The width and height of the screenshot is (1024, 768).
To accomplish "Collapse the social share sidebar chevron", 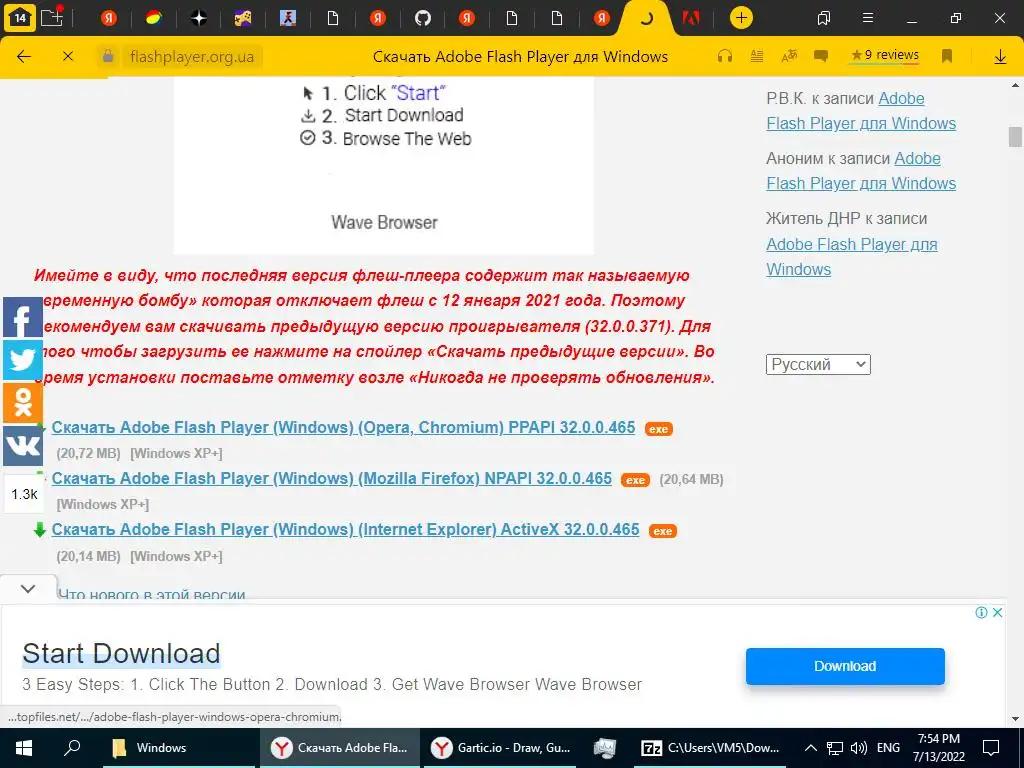I will tap(28, 588).
